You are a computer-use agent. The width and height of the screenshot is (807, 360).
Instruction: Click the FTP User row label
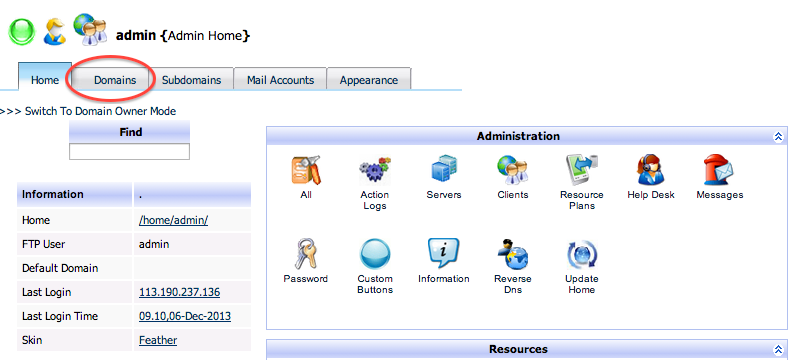44,244
